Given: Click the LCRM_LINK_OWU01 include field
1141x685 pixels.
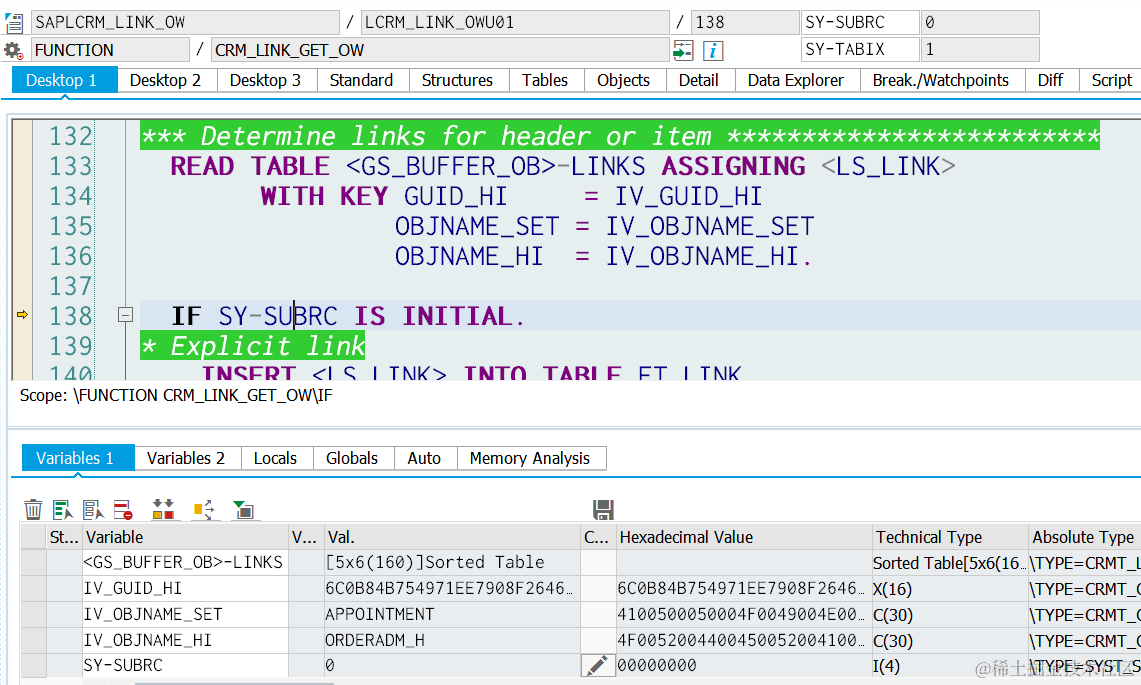Looking at the screenshot, I should [x=514, y=23].
